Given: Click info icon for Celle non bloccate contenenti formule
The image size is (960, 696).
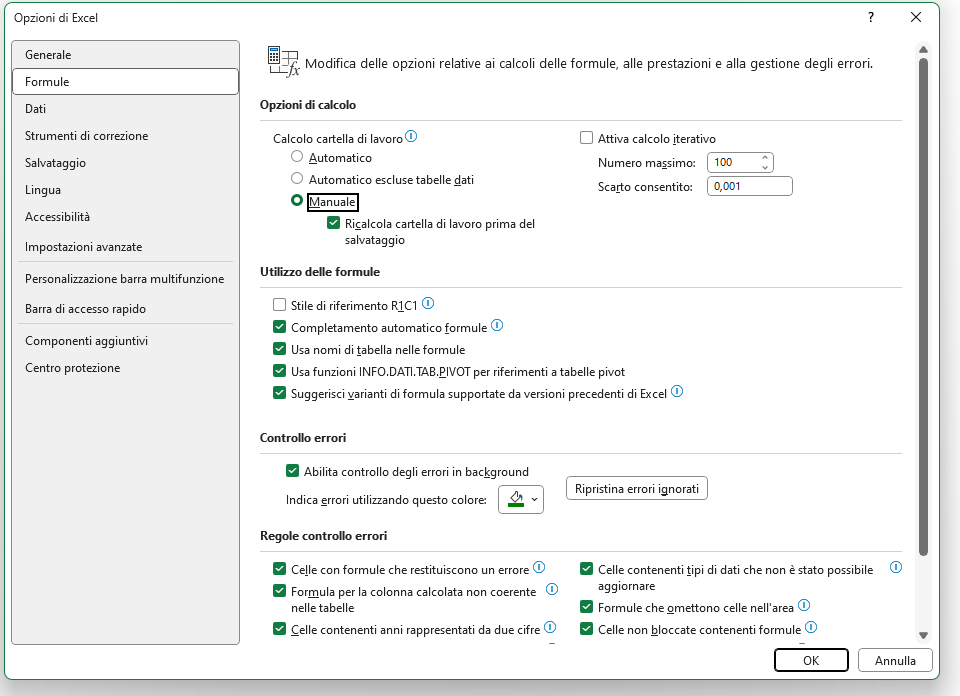Looking at the screenshot, I should pos(811,627).
